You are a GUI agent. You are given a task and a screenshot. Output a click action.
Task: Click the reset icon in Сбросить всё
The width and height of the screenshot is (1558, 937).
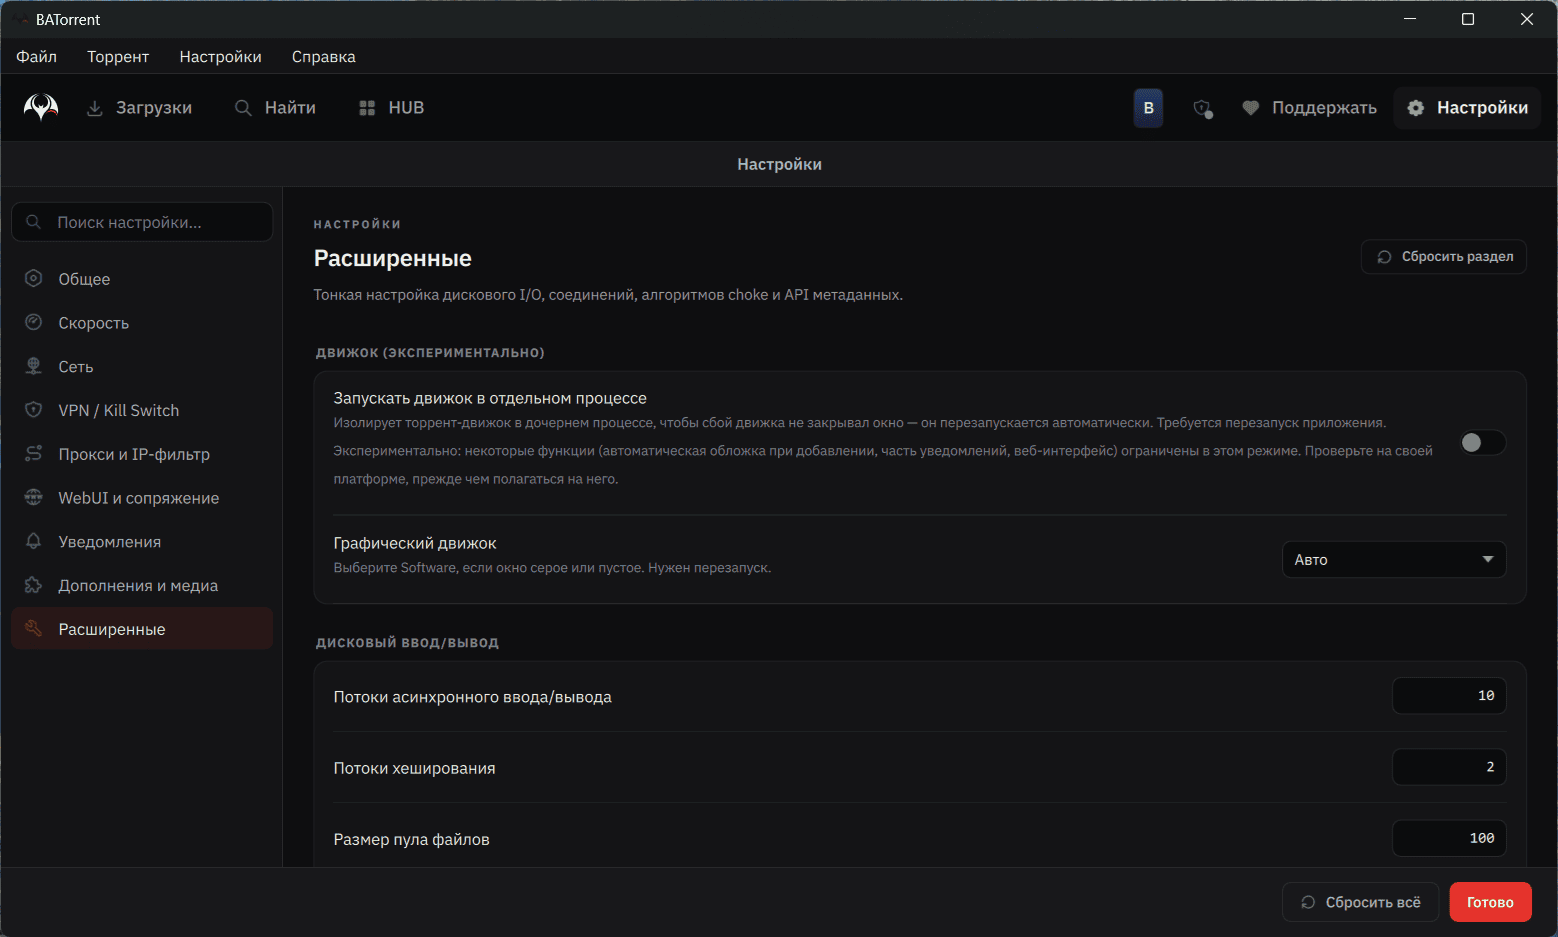(x=1308, y=902)
